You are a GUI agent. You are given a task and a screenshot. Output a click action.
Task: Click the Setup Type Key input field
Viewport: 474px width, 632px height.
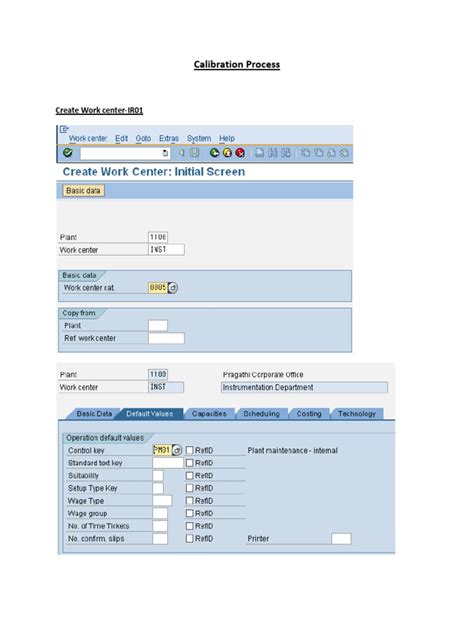point(158,488)
